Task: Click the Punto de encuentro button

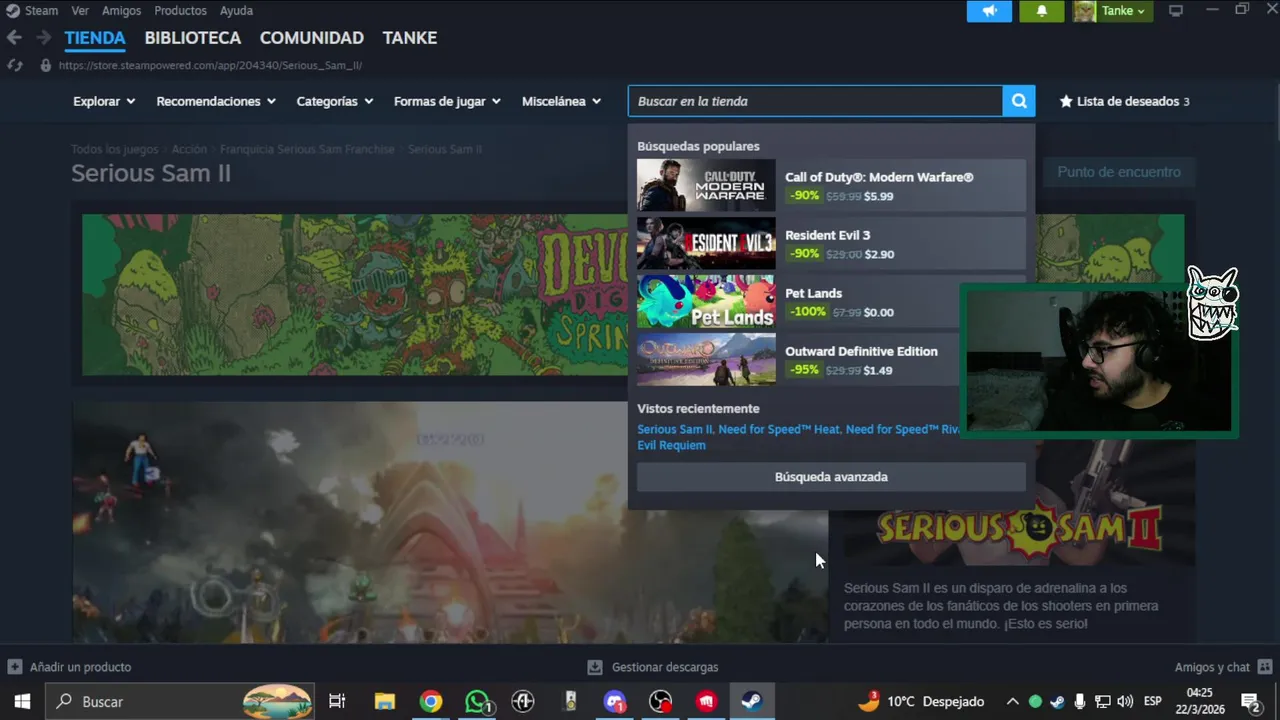Action: (1119, 172)
